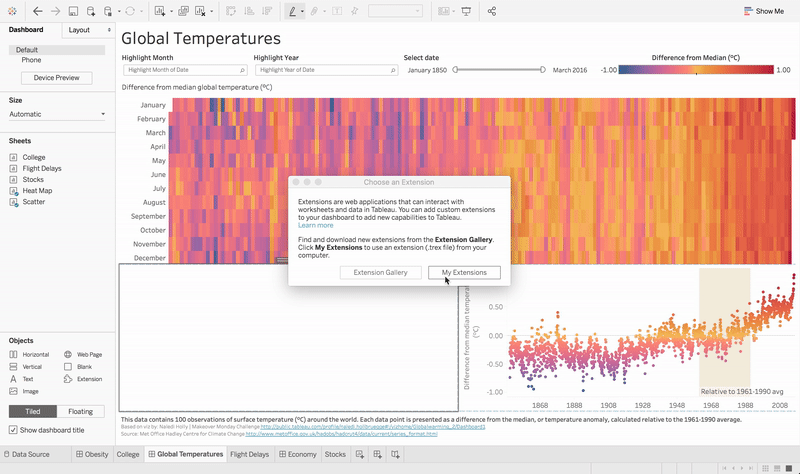Click the Learn more link in dialog
Screen dimensions: 800x474
pos(315,225)
